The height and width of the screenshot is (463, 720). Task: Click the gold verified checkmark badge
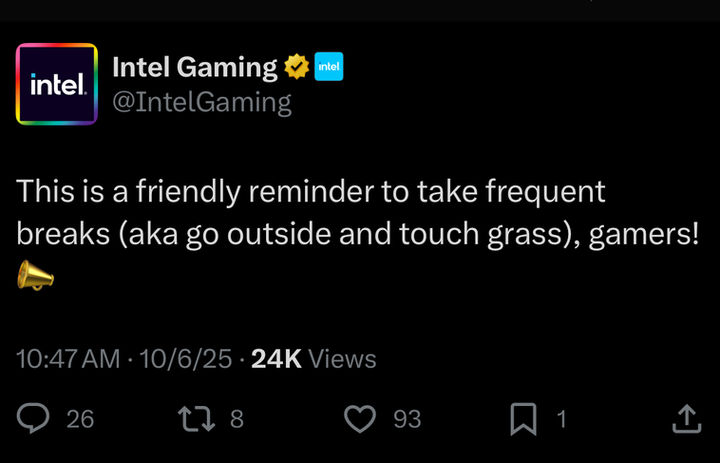pyautogui.click(x=295, y=68)
